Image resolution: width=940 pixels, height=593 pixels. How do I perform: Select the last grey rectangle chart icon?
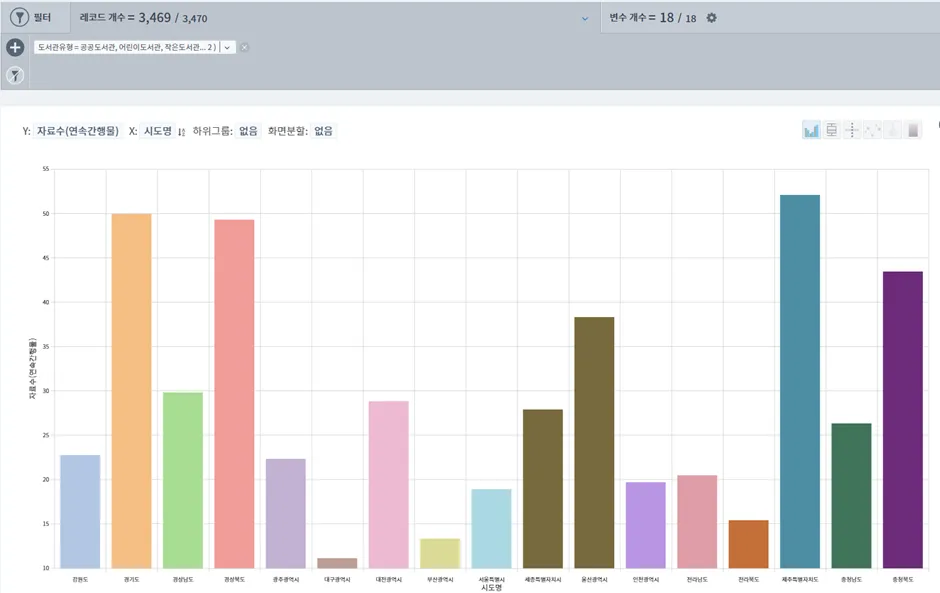913,130
